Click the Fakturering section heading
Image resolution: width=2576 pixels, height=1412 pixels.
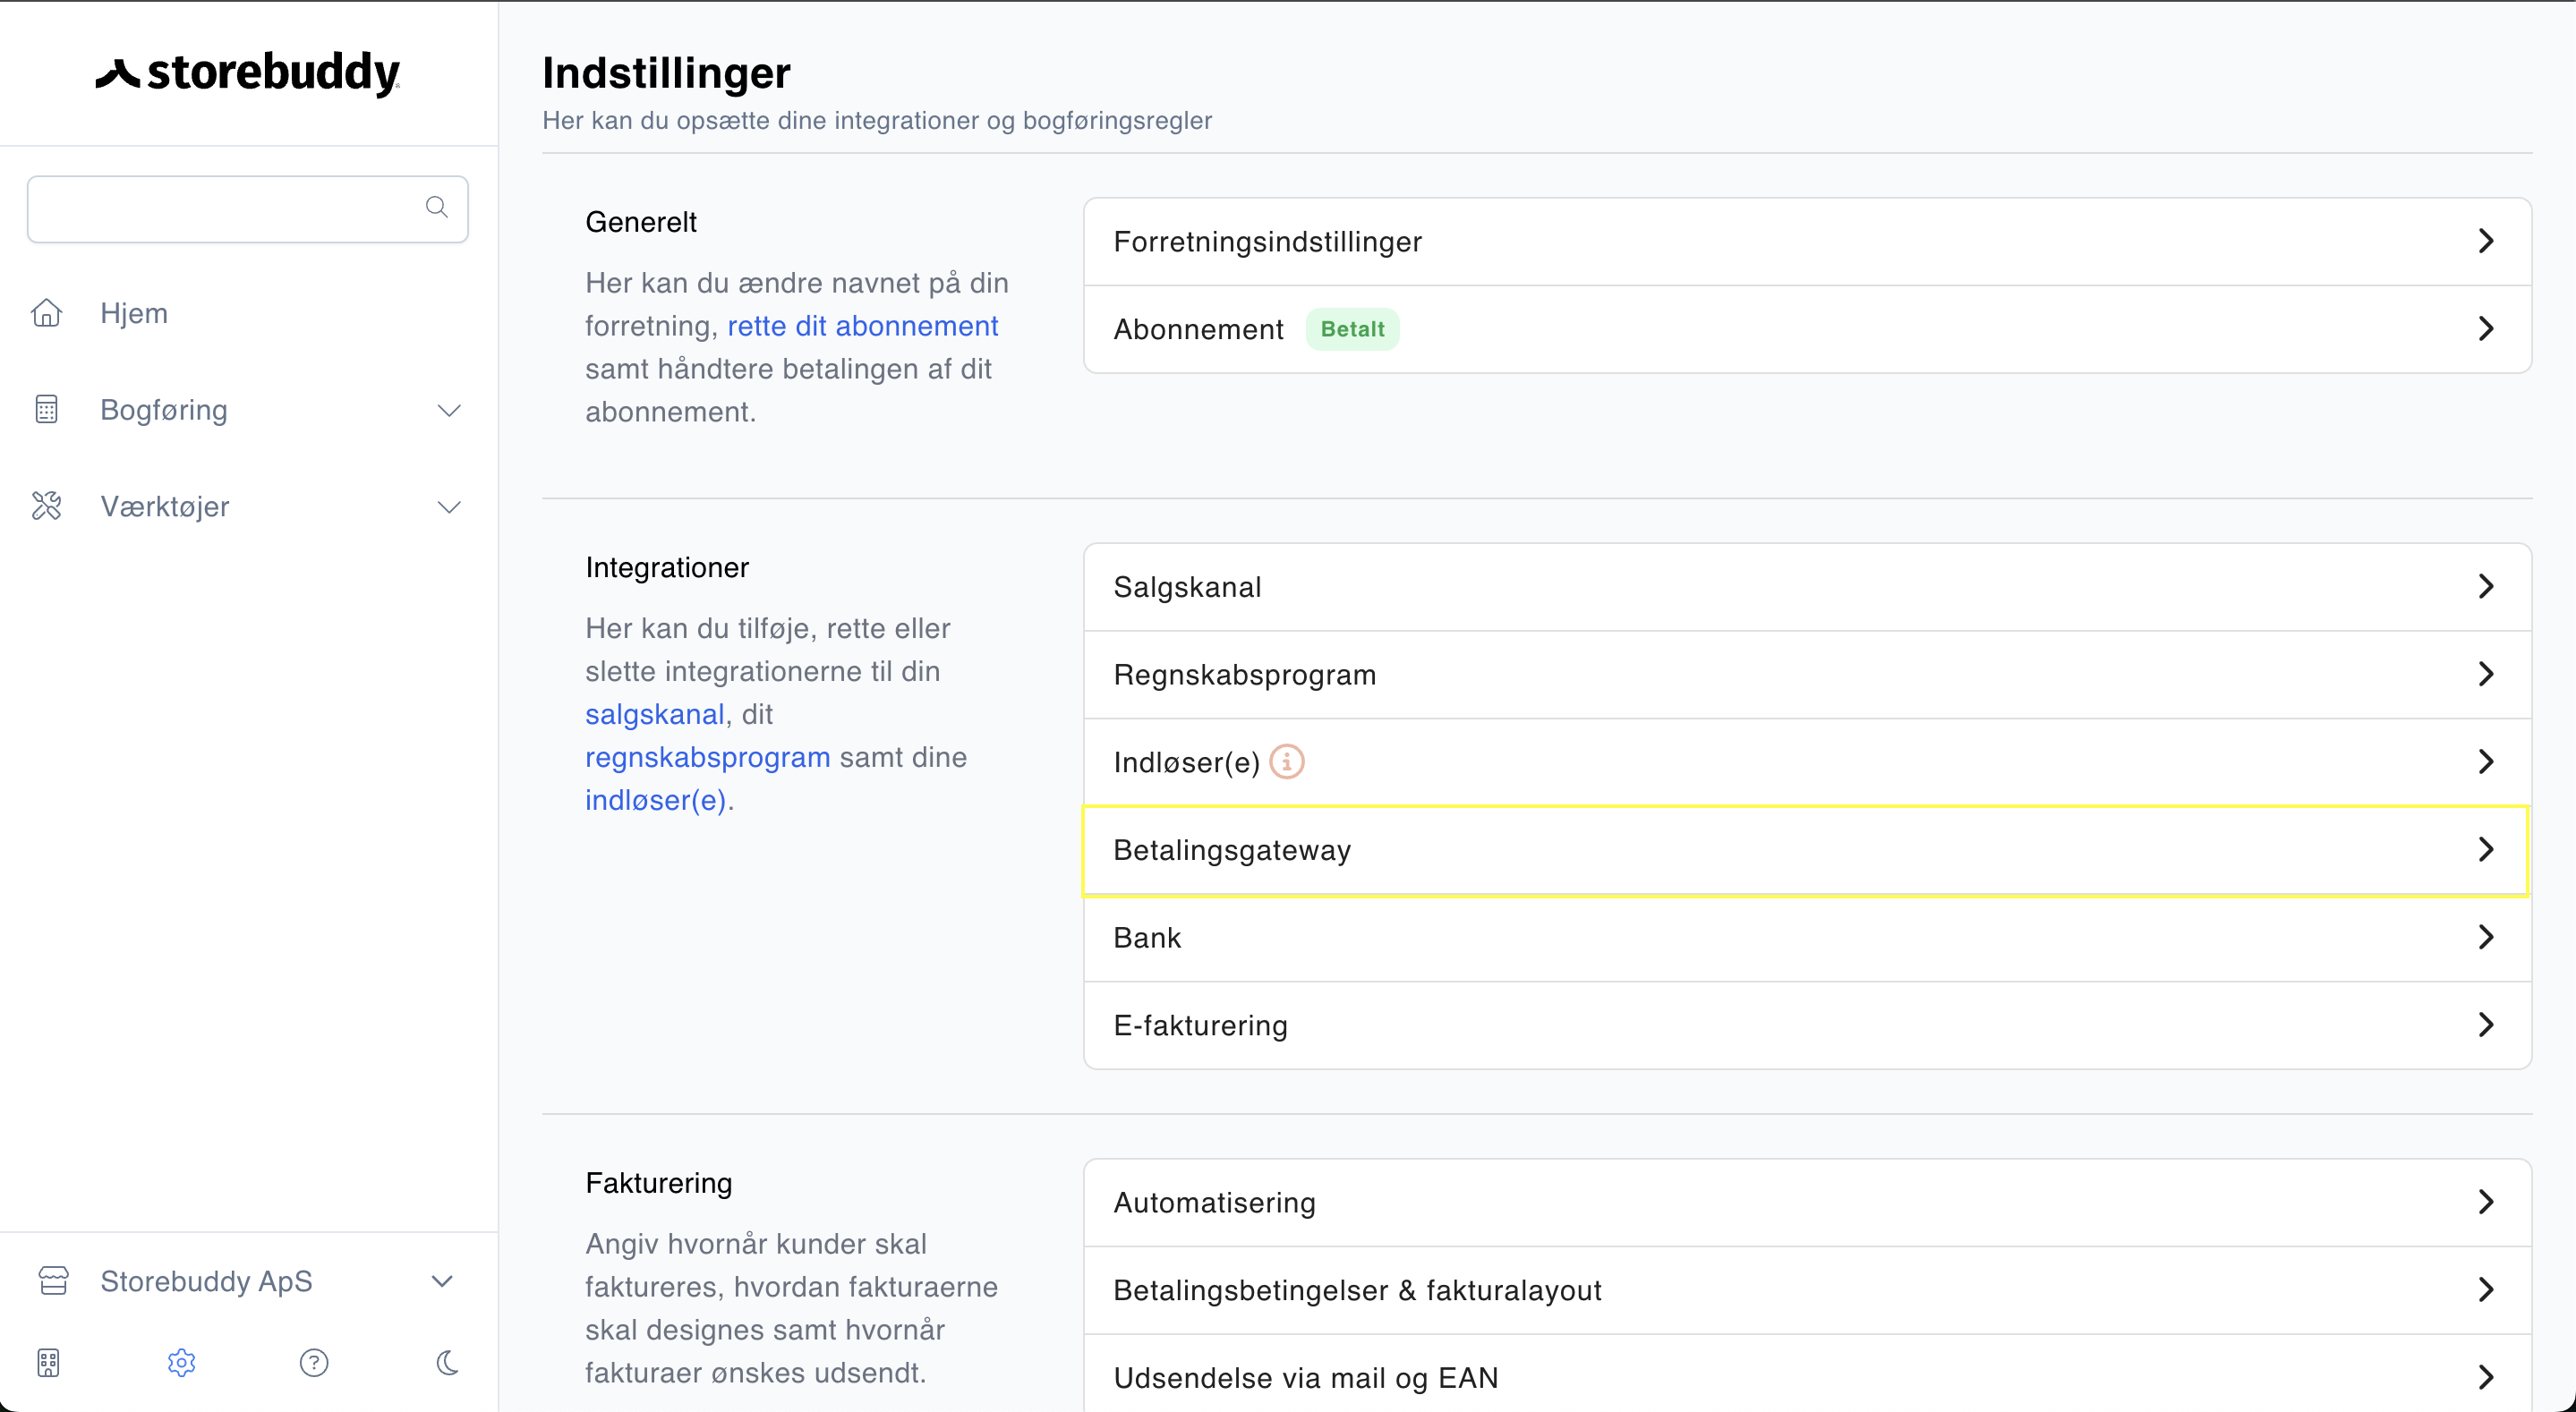(x=658, y=1183)
